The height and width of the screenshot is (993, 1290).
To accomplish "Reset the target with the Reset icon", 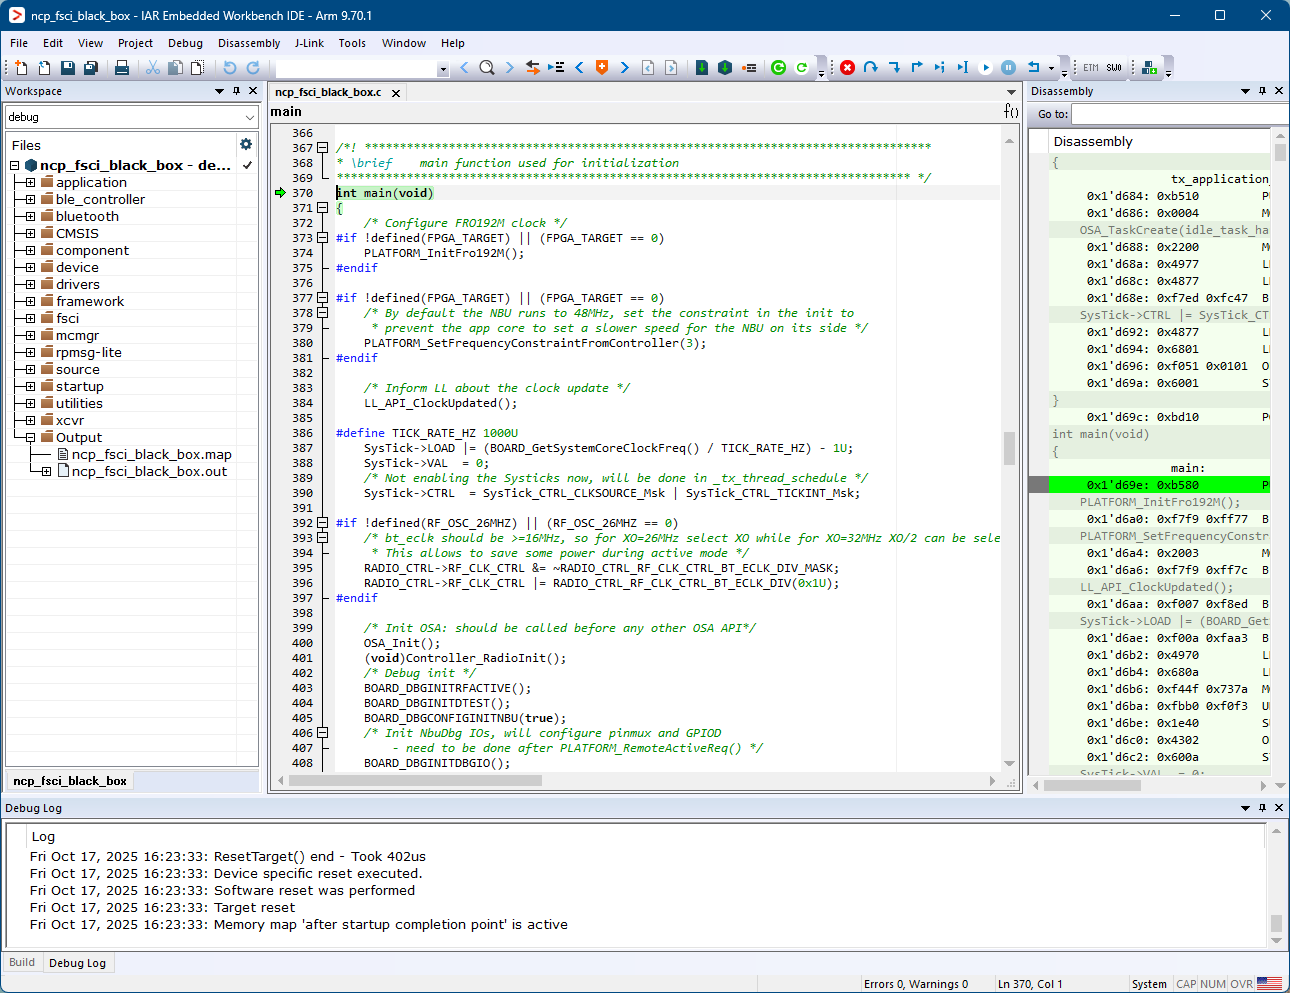I will (1034, 67).
